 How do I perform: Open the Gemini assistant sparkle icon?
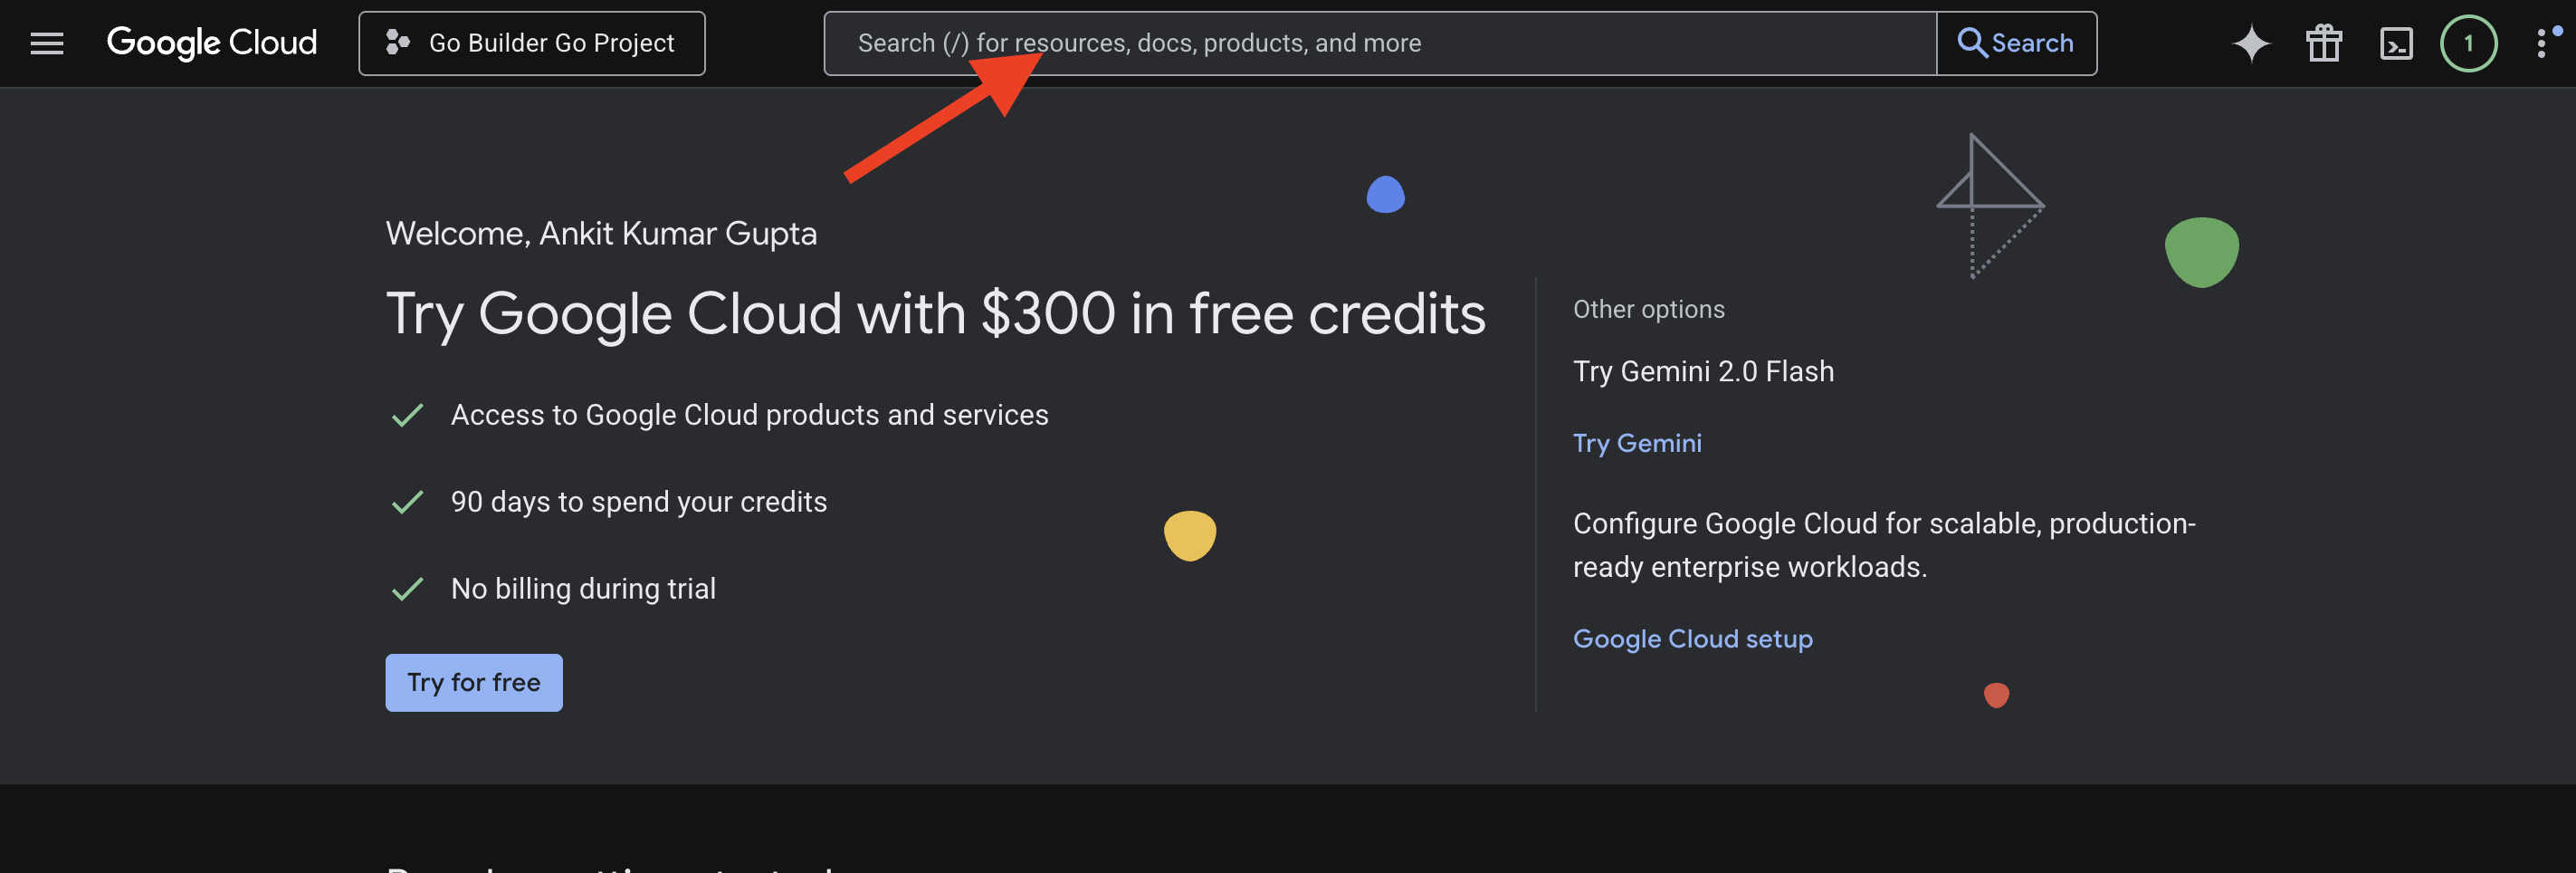[x=2250, y=43]
